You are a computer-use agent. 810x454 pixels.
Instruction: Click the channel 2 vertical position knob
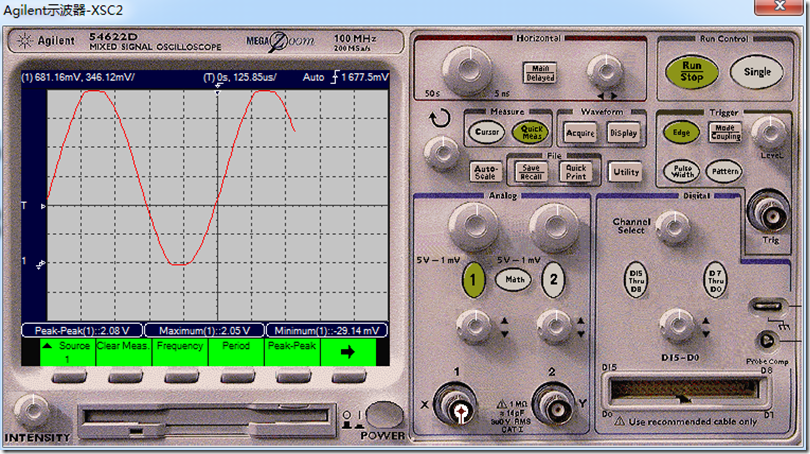tap(554, 326)
